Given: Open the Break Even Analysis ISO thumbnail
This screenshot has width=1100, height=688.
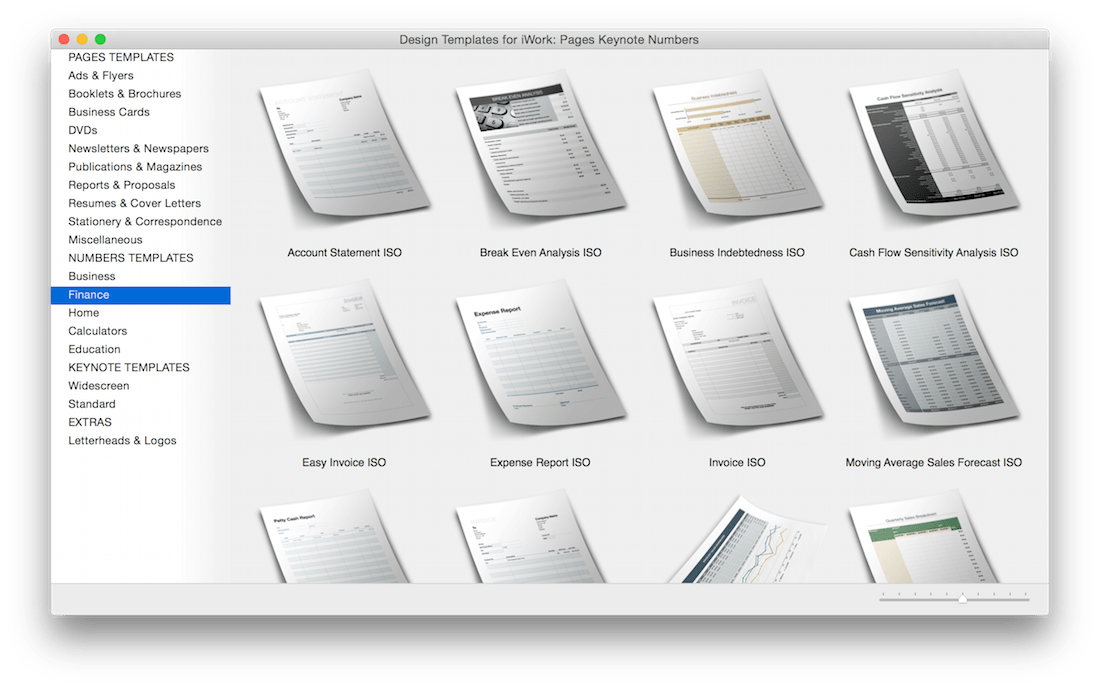Looking at the screenshot, I should [x=541, y=144].
